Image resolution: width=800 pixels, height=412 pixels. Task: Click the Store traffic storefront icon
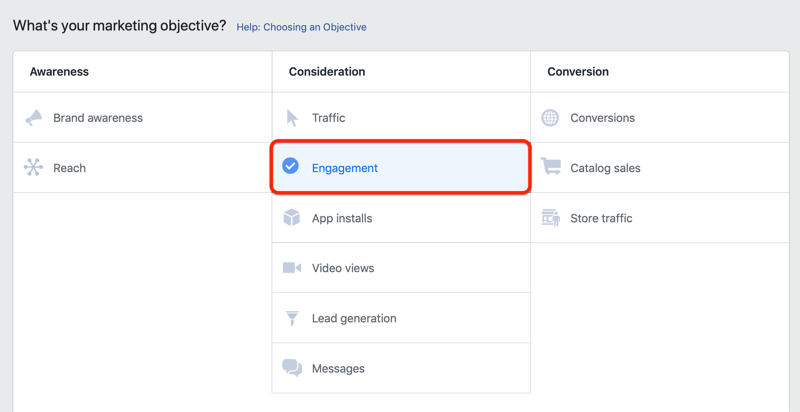click(x=550, y=218)
